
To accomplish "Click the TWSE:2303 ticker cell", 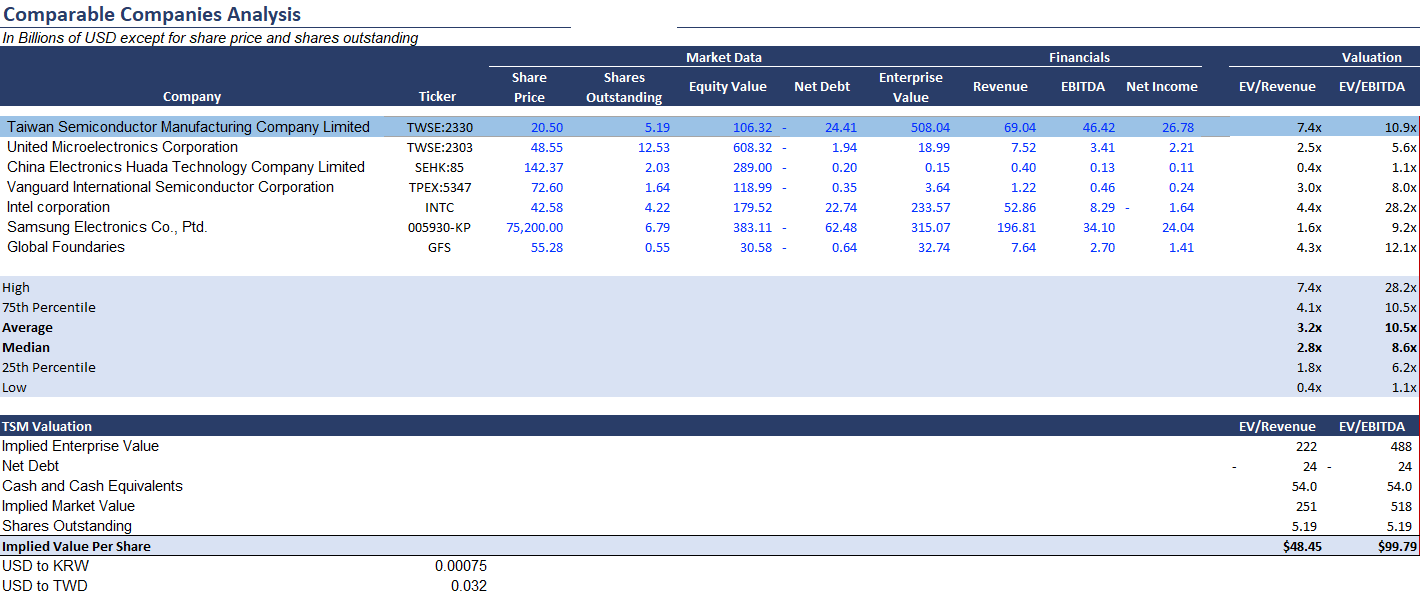I will click(437, 147).
